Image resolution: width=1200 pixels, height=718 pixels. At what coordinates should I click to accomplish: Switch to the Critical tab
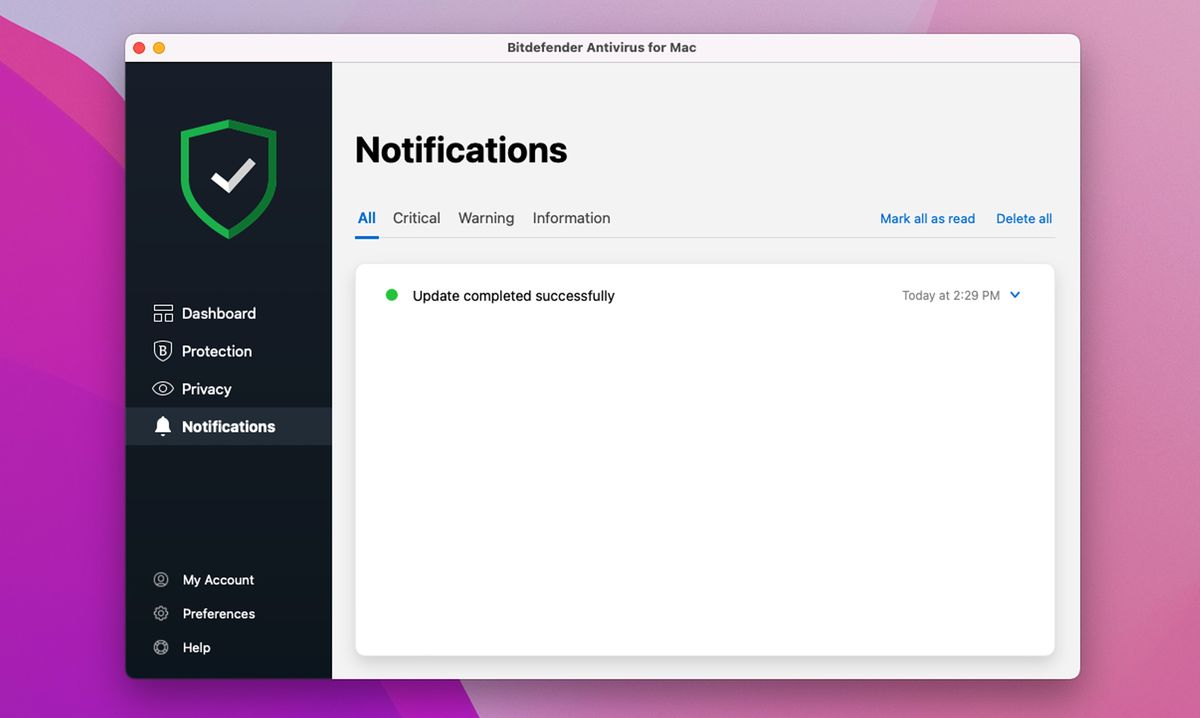[416, 218]
